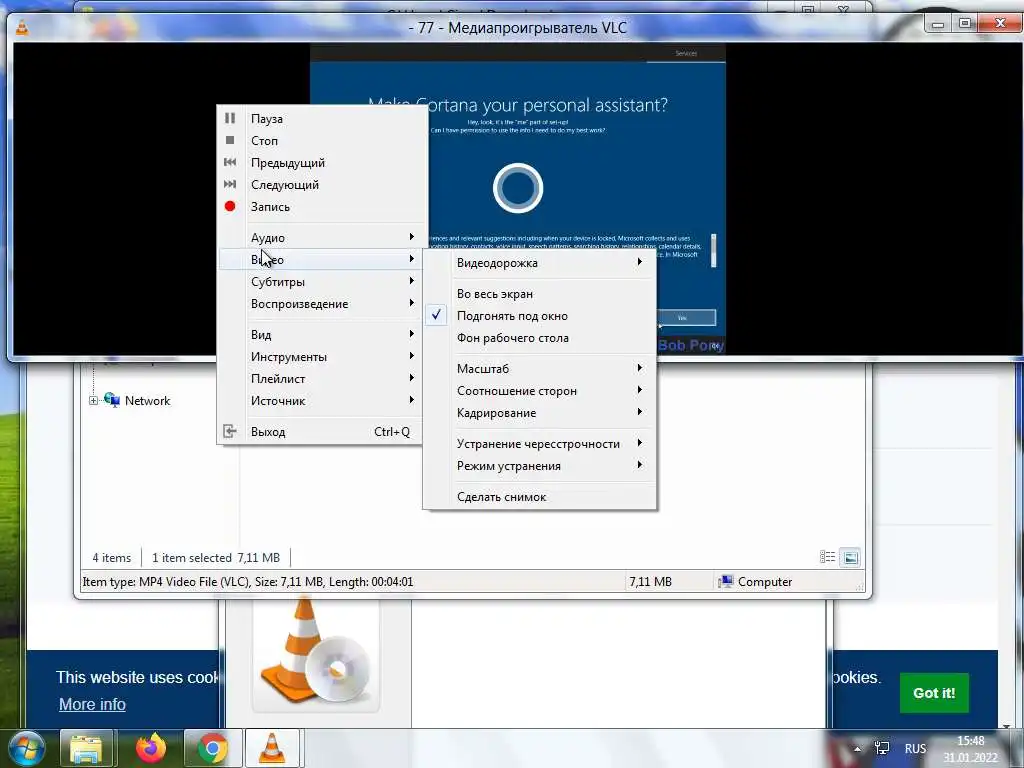Switch Explorer to large icons view
The height and width of the screenshot is (768, 1024).
pyautogui.click(x=850, y=557)
